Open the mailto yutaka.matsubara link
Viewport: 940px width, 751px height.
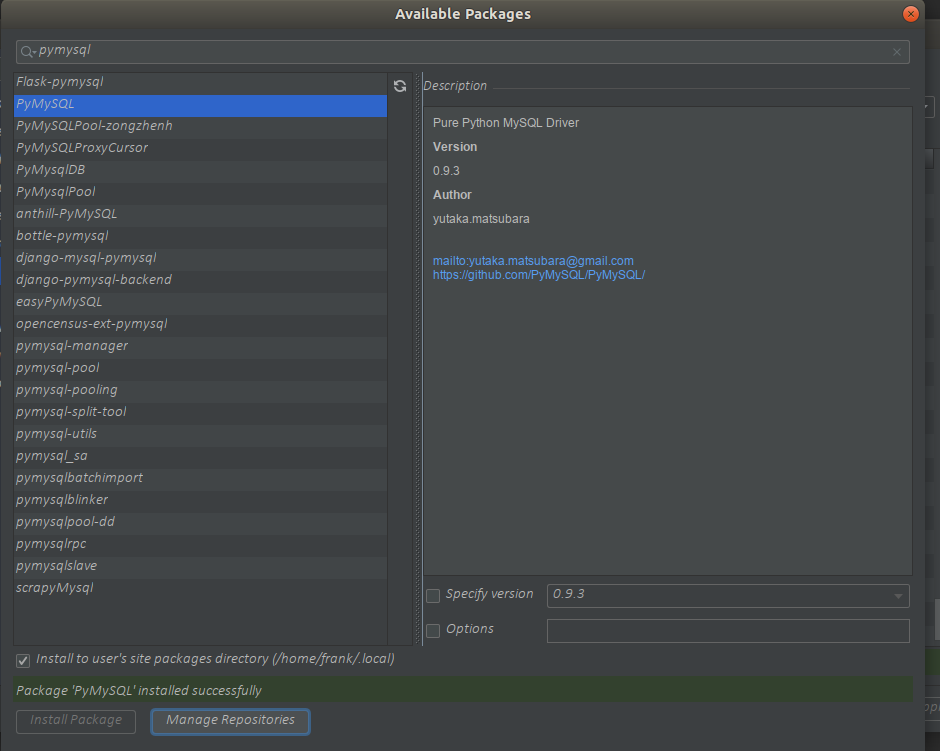(x=533, y=261)
